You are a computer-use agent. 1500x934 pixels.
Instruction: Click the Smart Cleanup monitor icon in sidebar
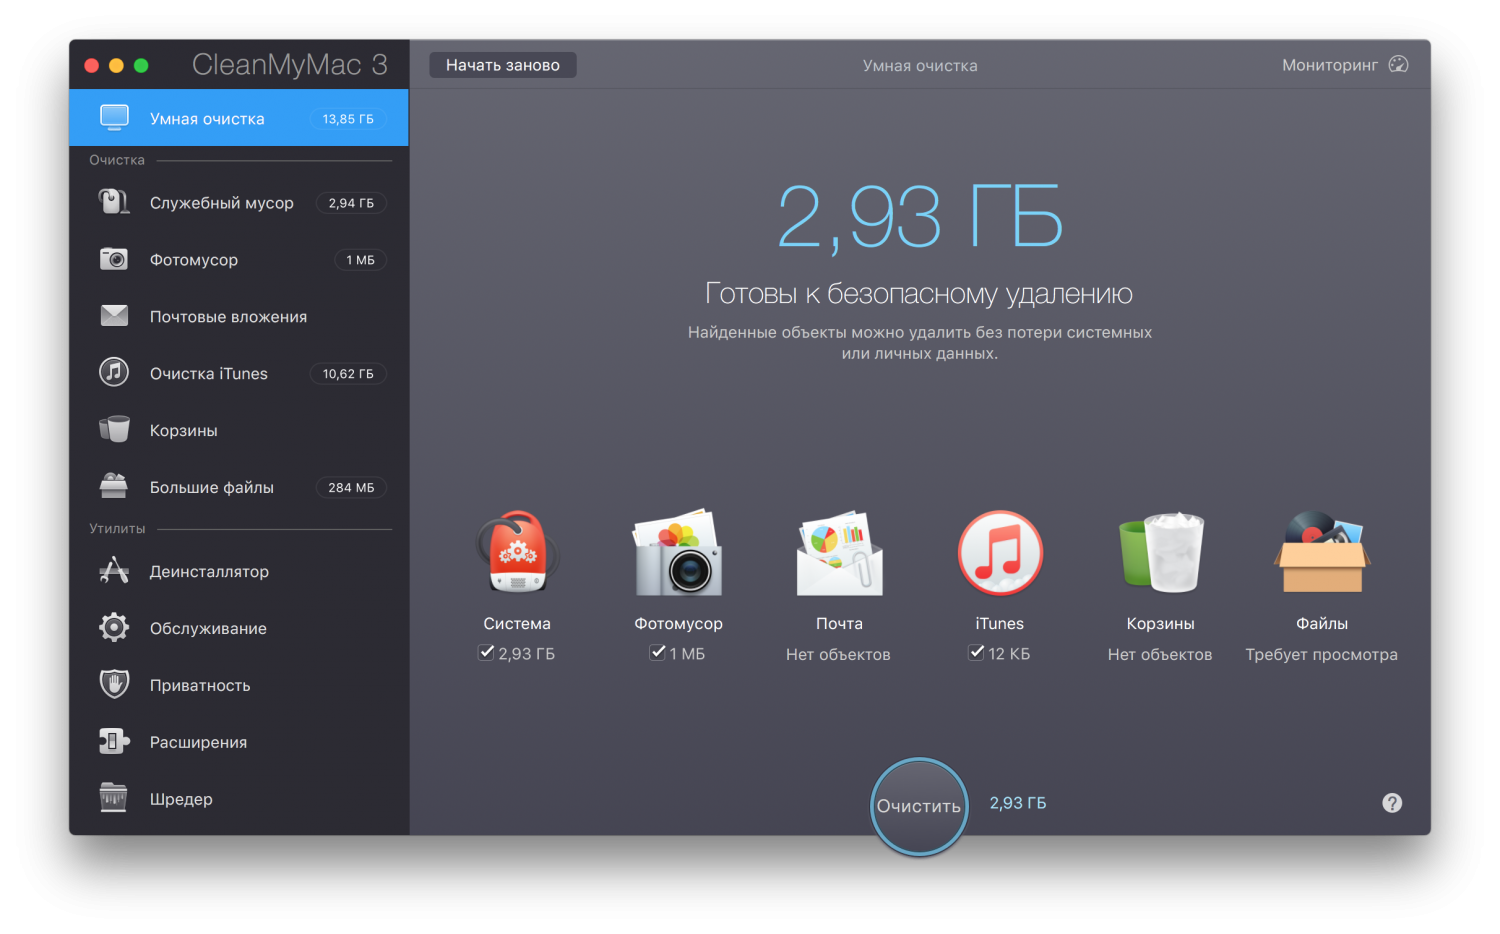click(x=114, y=118)
